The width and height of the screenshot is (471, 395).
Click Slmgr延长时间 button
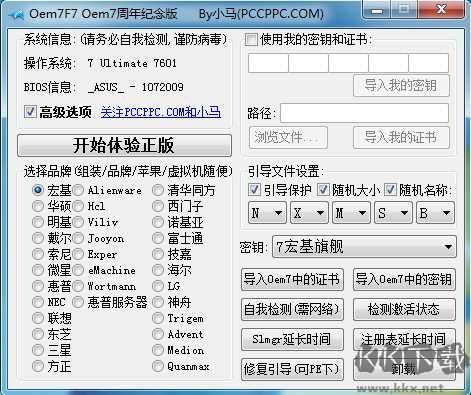[x=292, y=339]
